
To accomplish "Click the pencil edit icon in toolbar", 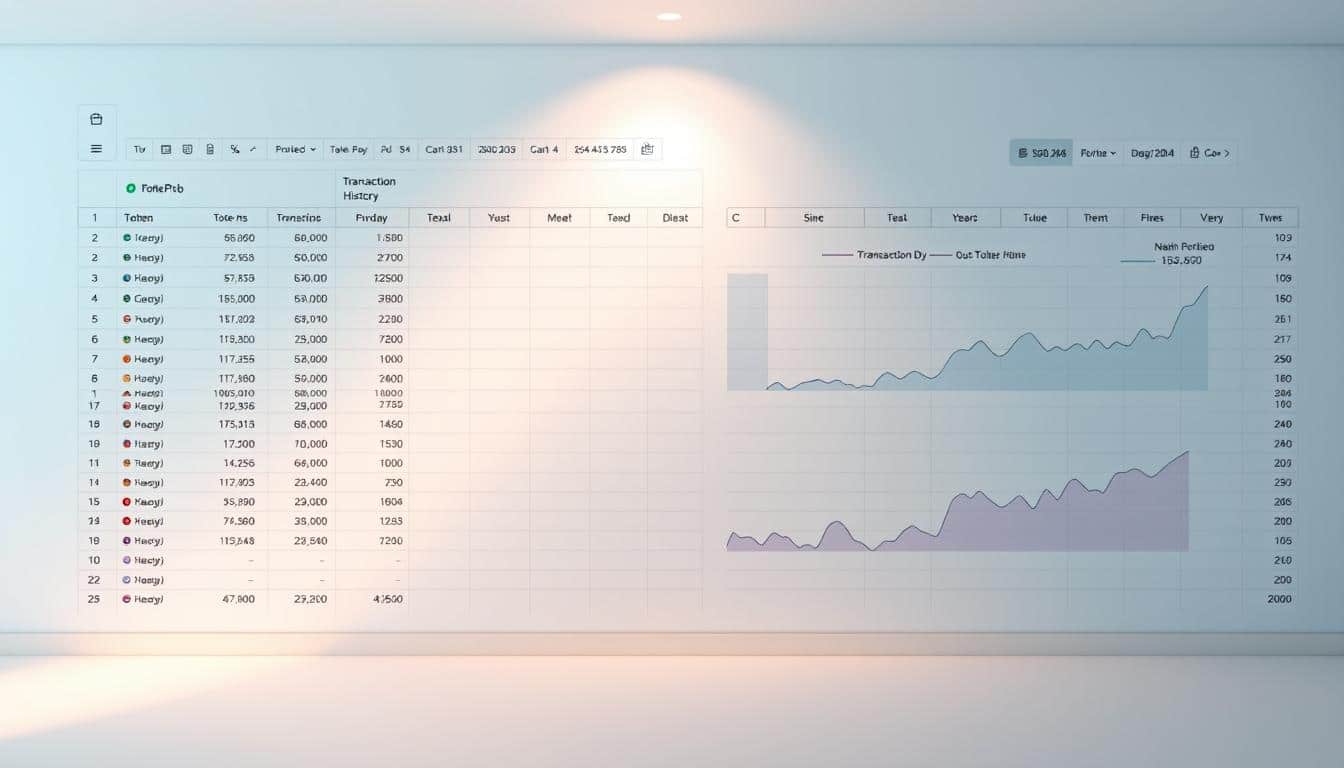I will [253, 149].
